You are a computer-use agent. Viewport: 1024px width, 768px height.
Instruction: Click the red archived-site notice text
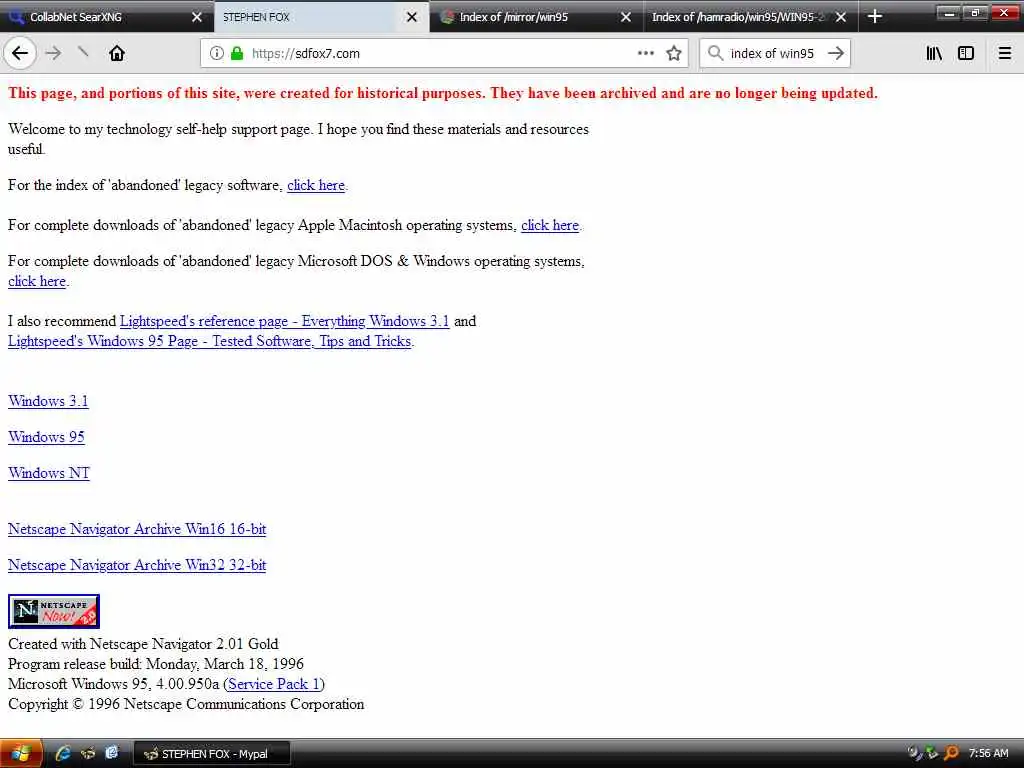[x=443, y=93]
